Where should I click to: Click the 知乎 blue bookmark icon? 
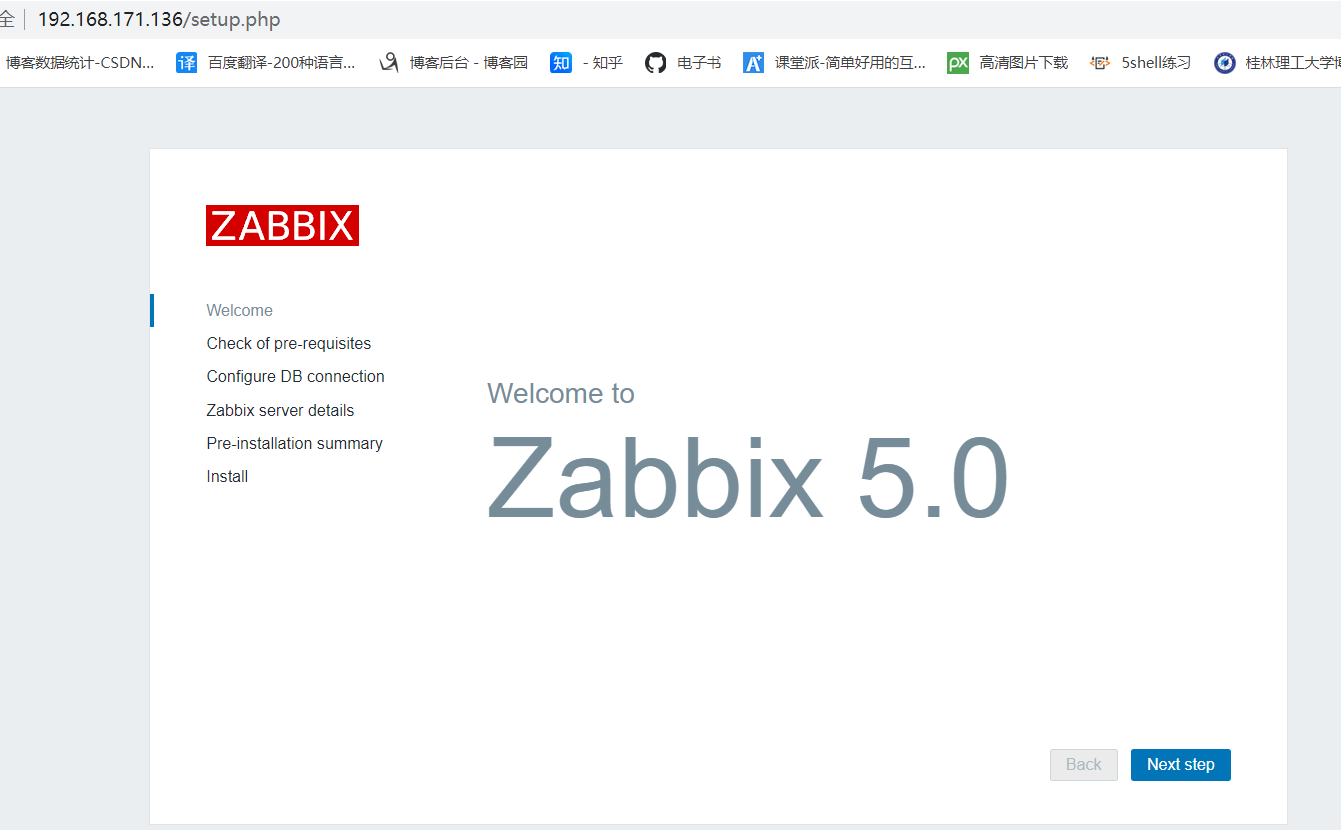click(x=561, y=63)
